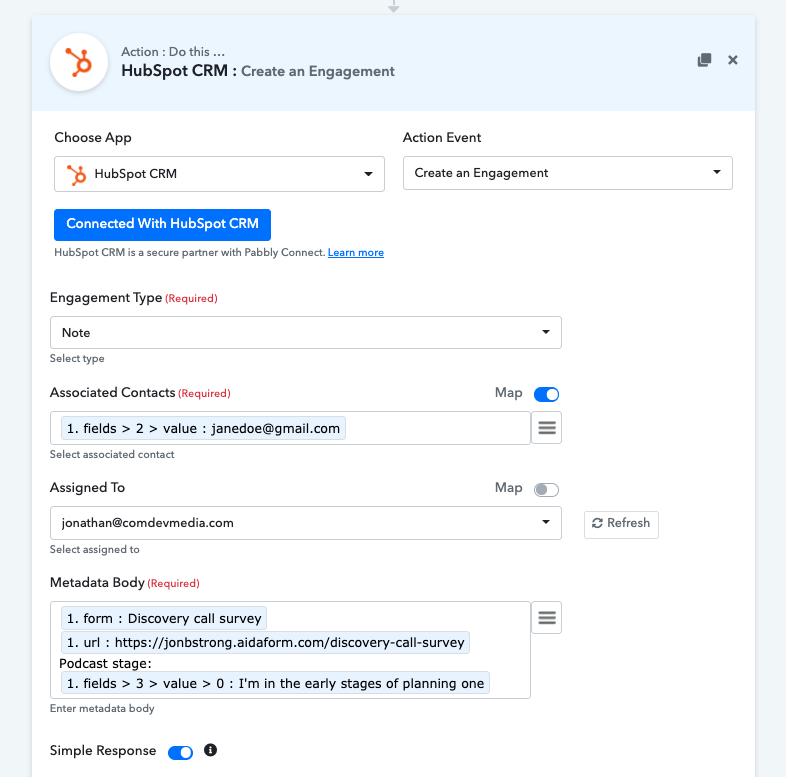Open the Engagement Type dropdown showing Note

point(305,333)
